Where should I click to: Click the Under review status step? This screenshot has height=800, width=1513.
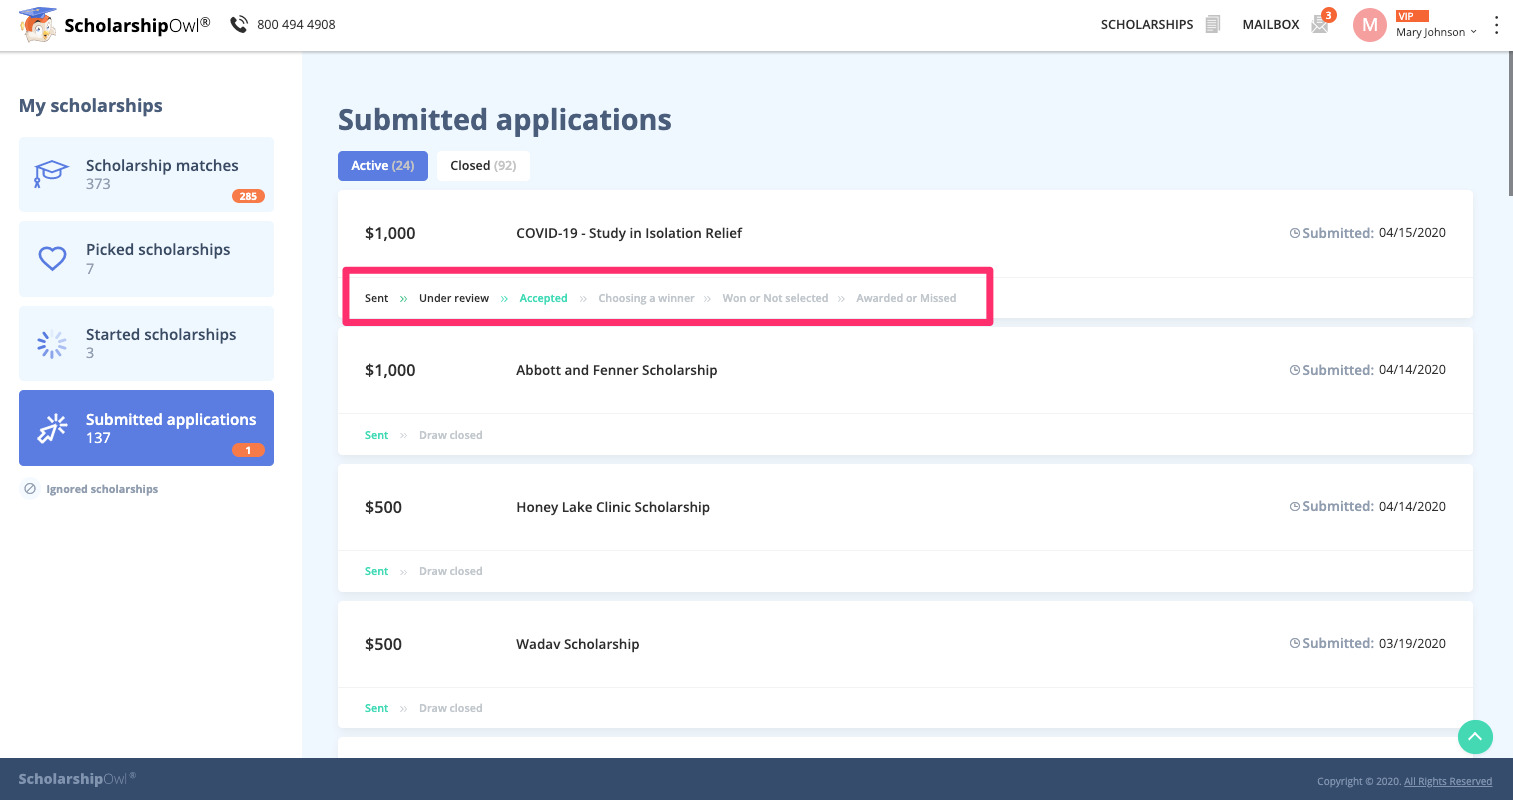[x=454, y=298]
